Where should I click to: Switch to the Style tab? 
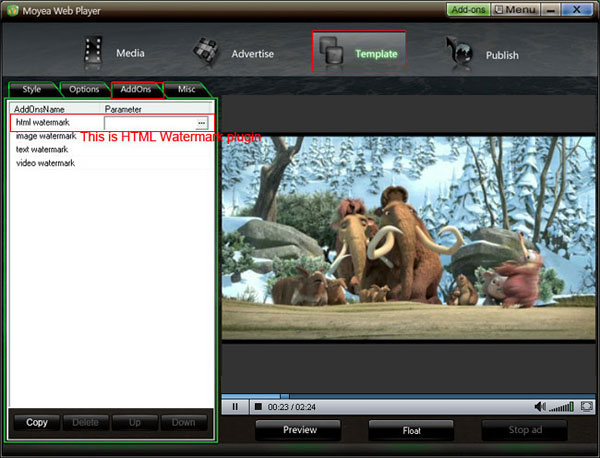click(x=32, y=90)
